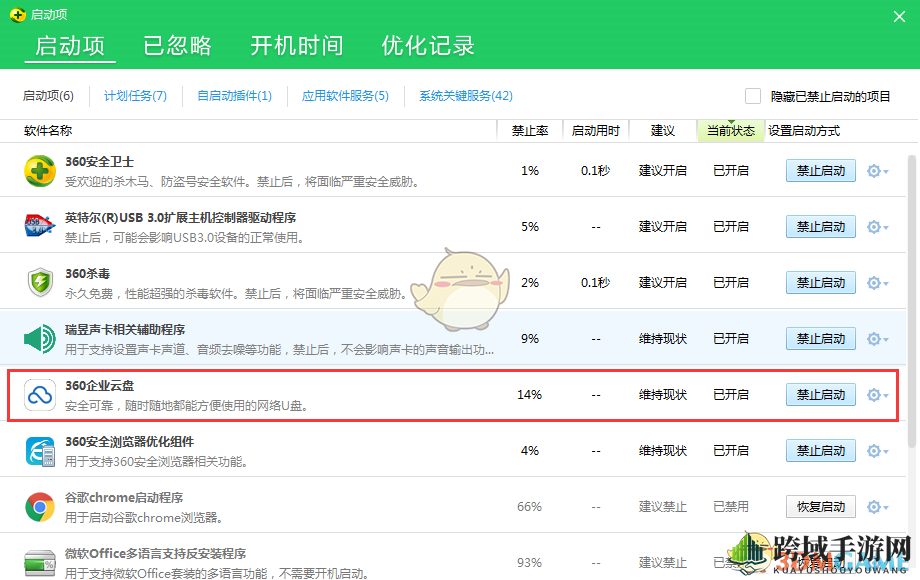
Task: Open gear settings for 谷歌chrome启动程序 row
Action: tap(877, 507)
